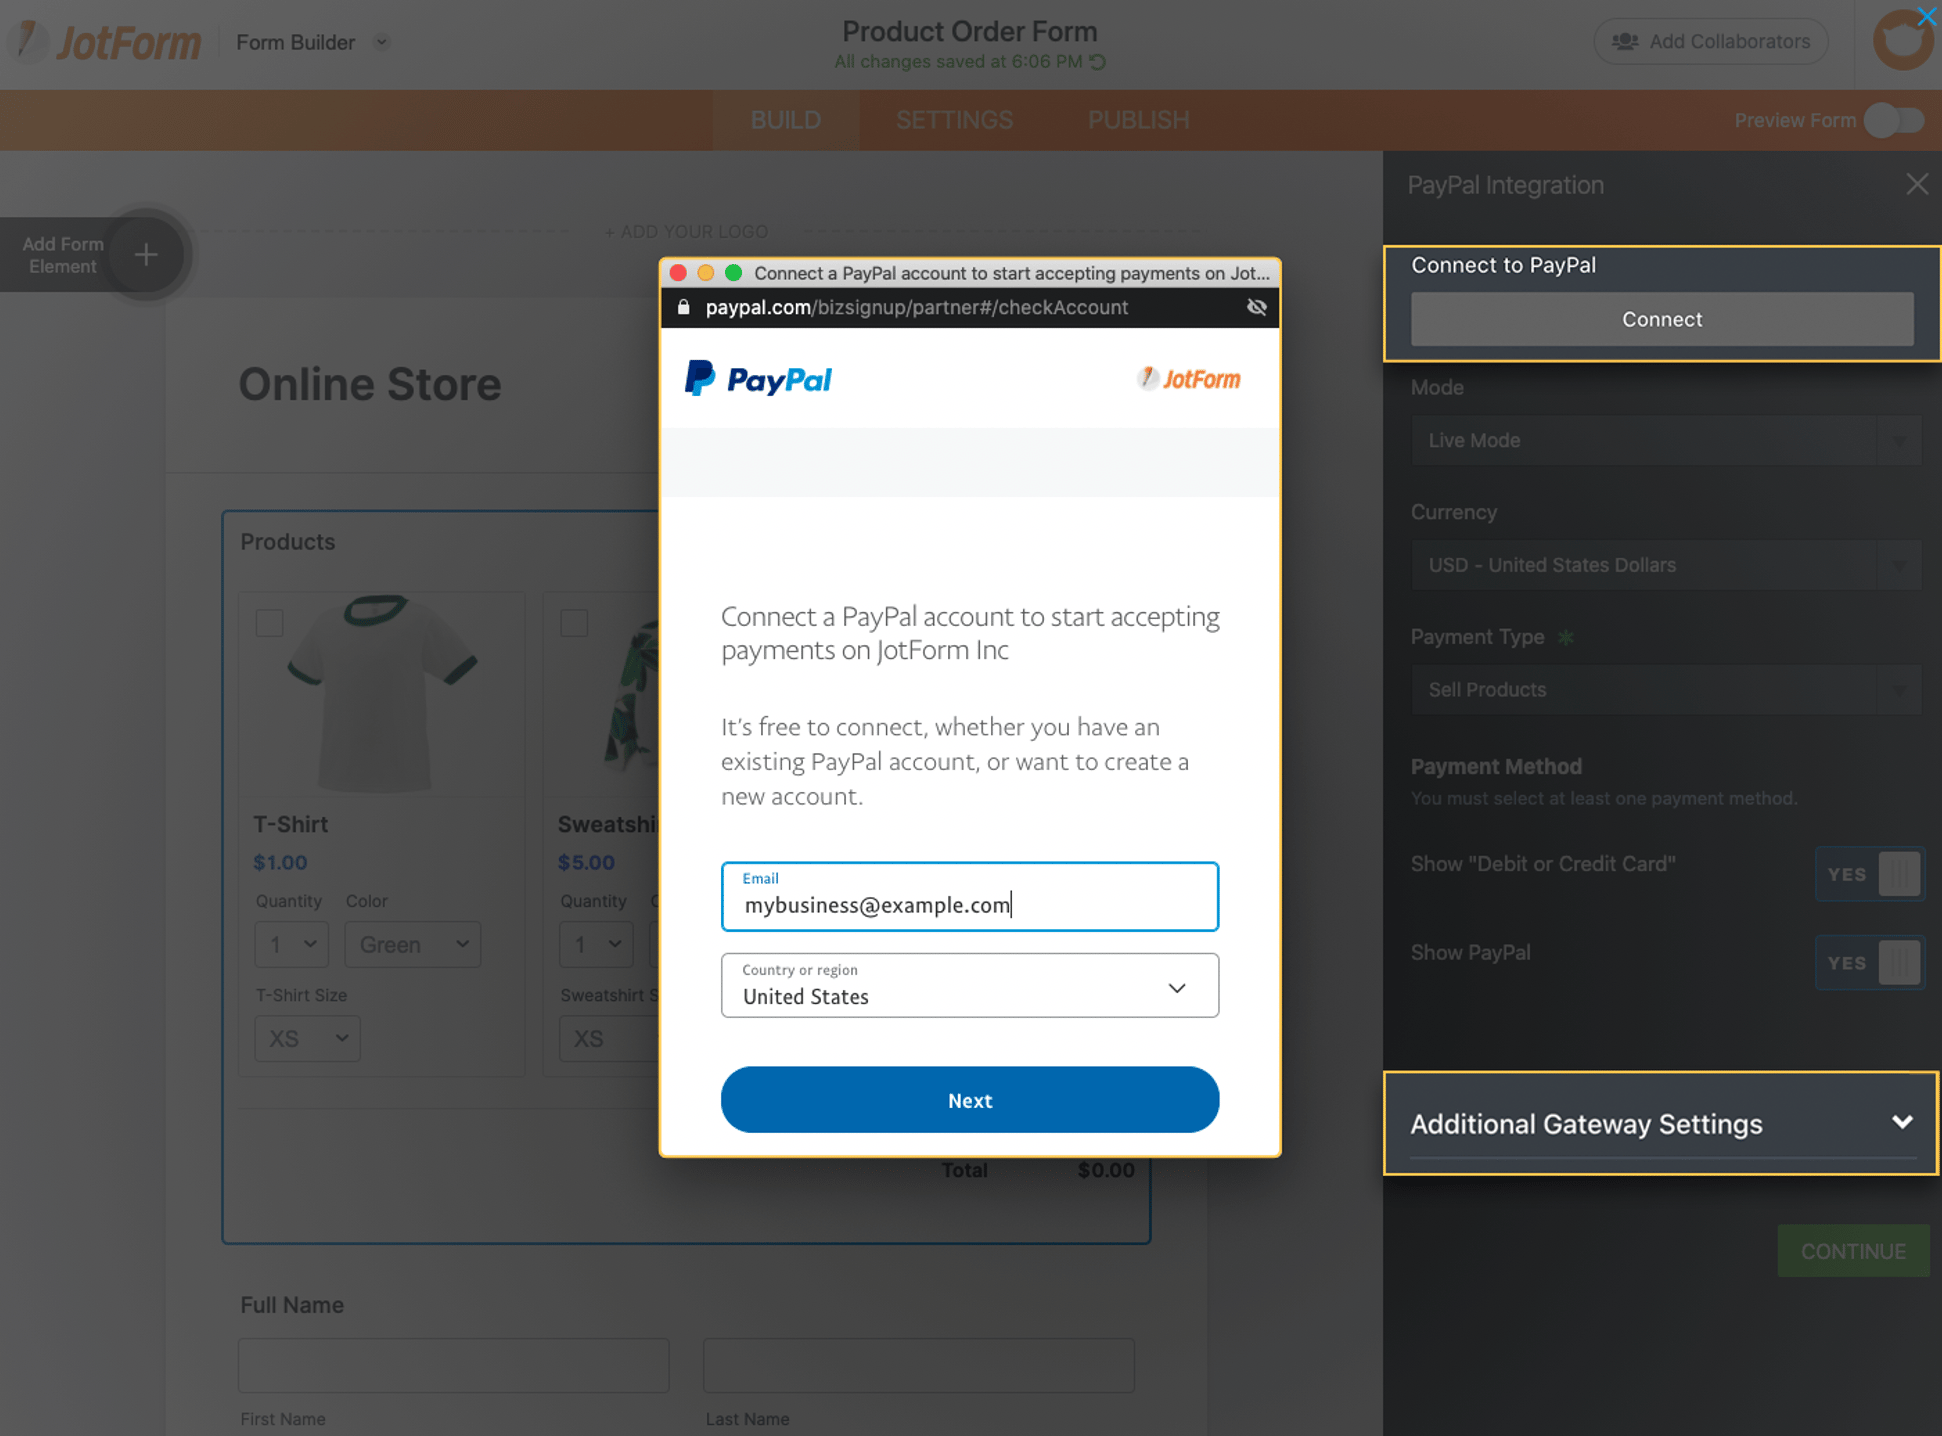Open the T-Shirt Color dropdown
This screenshot has height=1436, width=1942.
[413, 944]
